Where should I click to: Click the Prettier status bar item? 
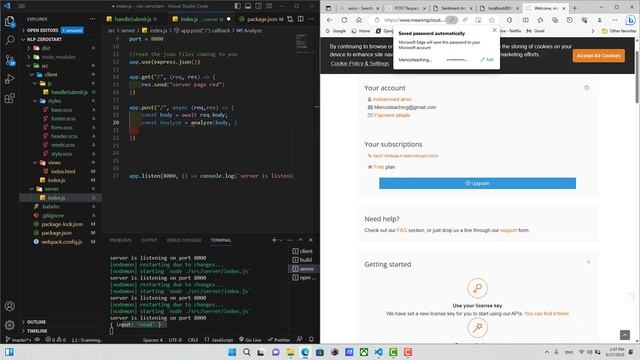click(x=279, y=340)
